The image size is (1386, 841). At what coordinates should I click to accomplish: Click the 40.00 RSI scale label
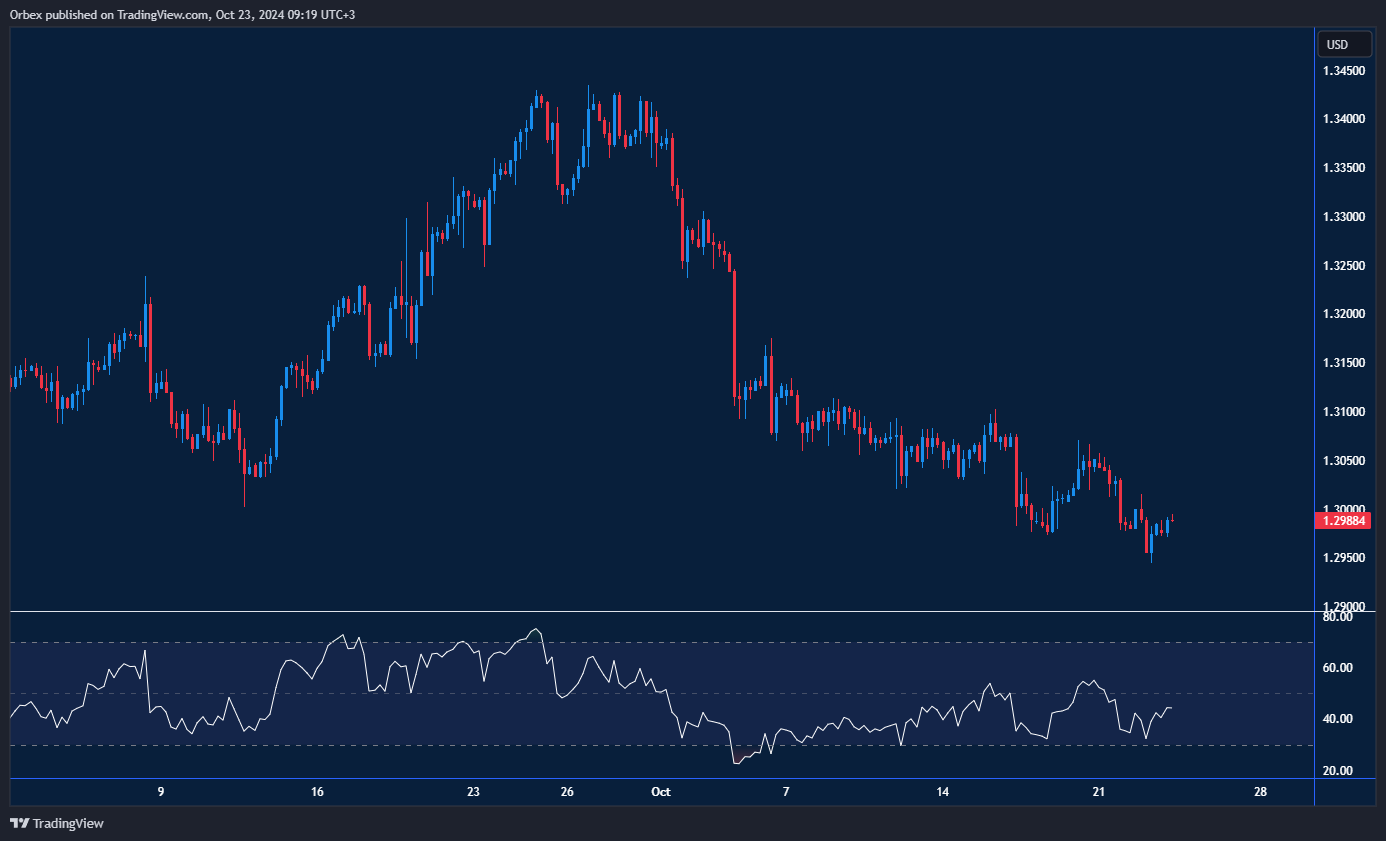tap(1338, 719)
